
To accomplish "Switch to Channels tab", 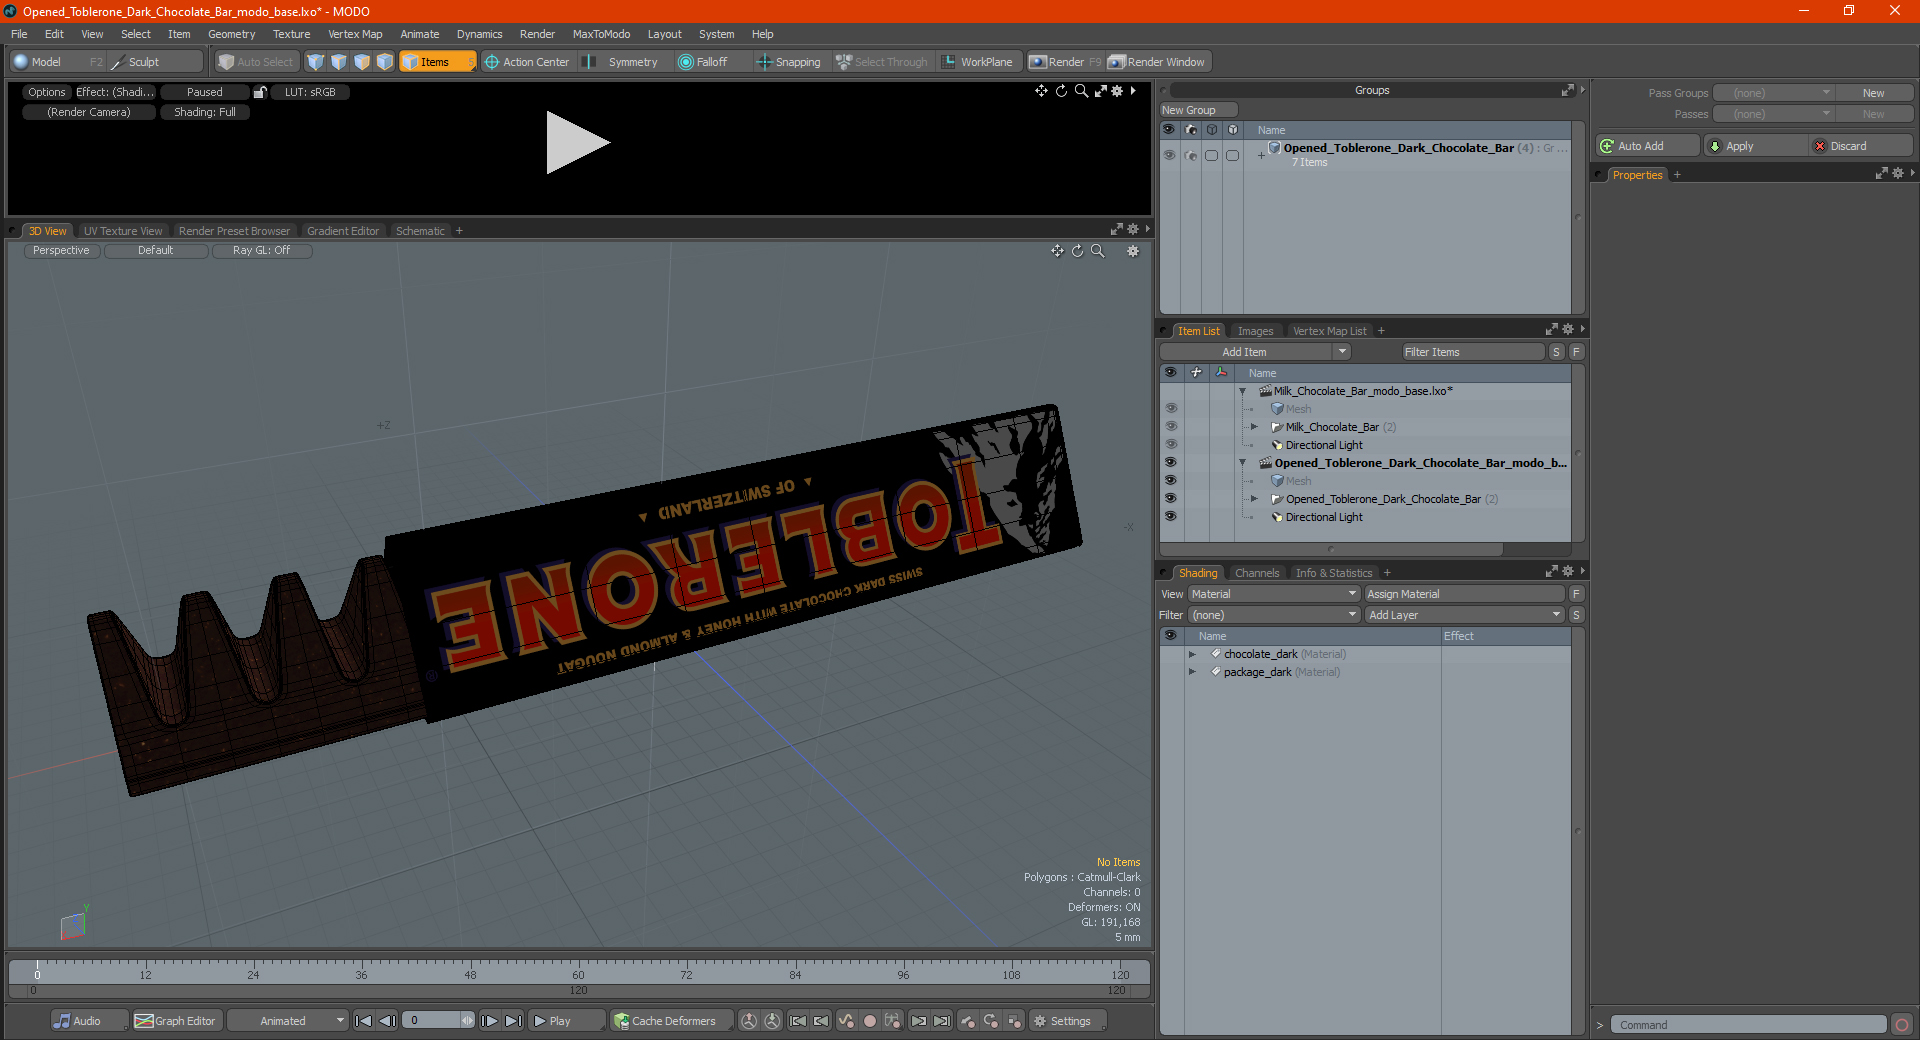I will tap(1257, 573).
